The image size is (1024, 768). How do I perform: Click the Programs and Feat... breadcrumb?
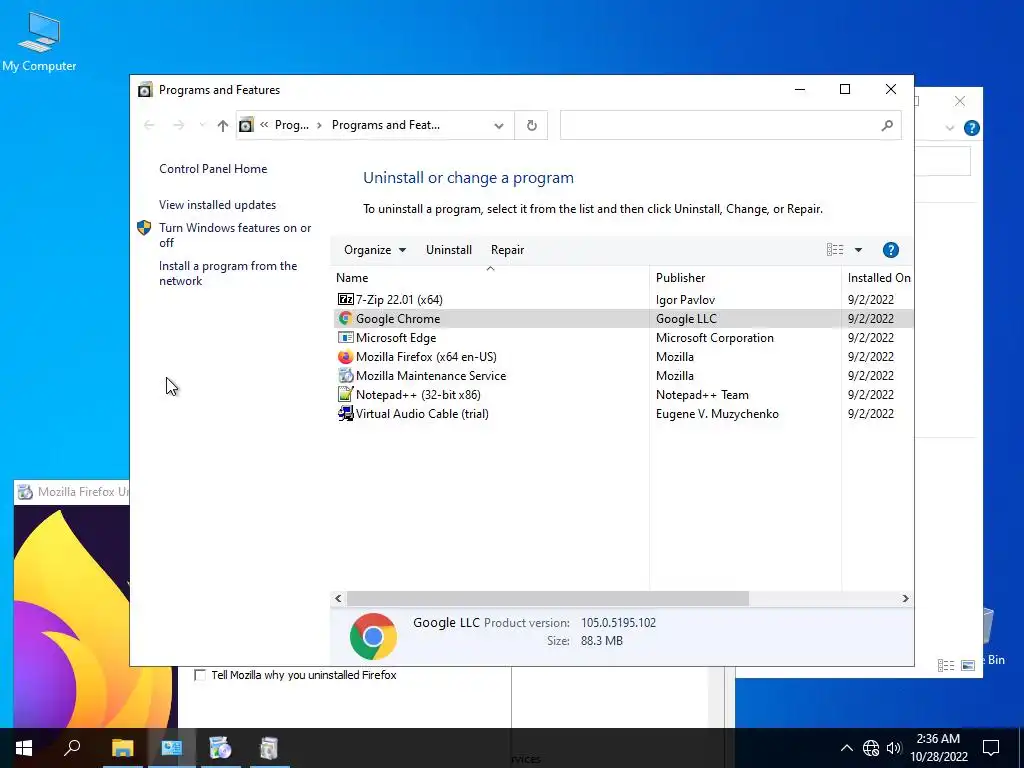click(385, 125)
